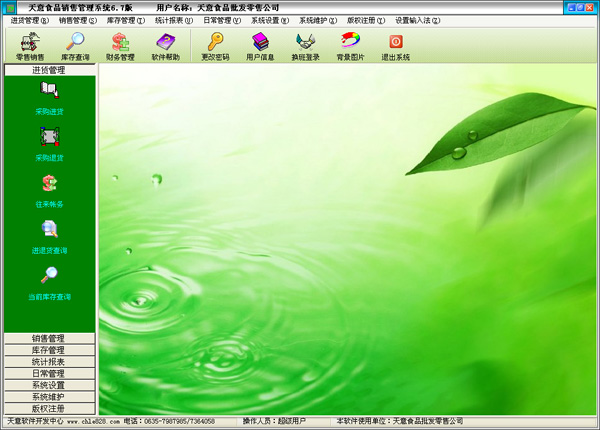Open 财务管理 from the toolbar

point(121,46)
